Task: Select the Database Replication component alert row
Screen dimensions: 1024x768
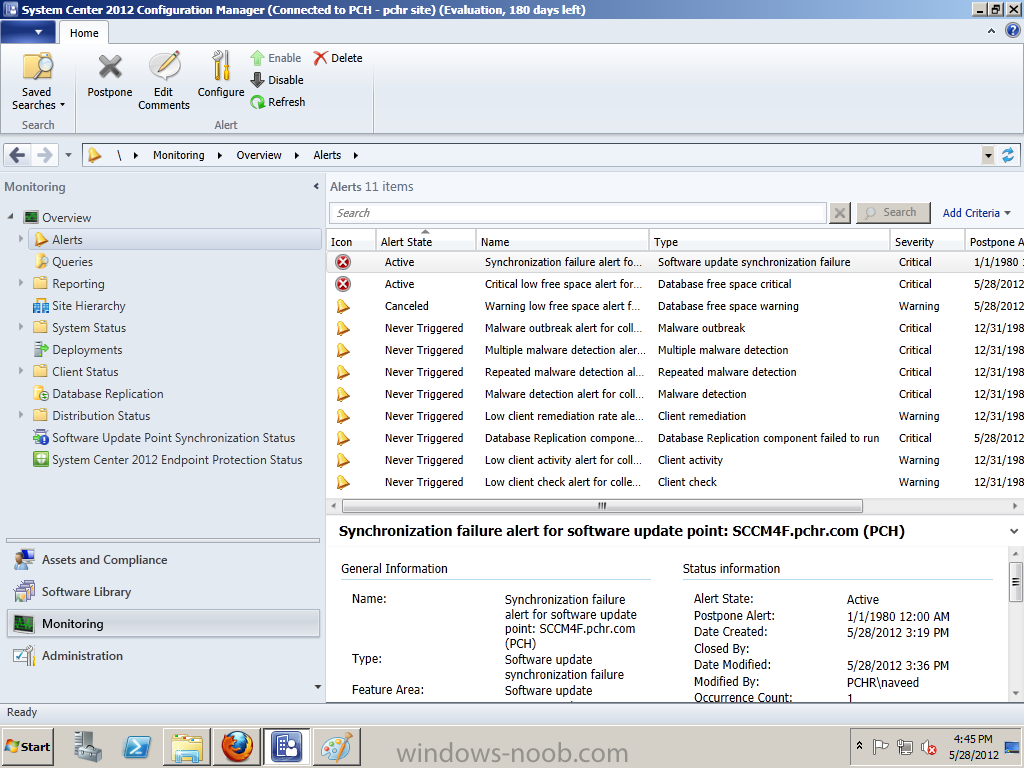Action: click(x=675, y=438)
